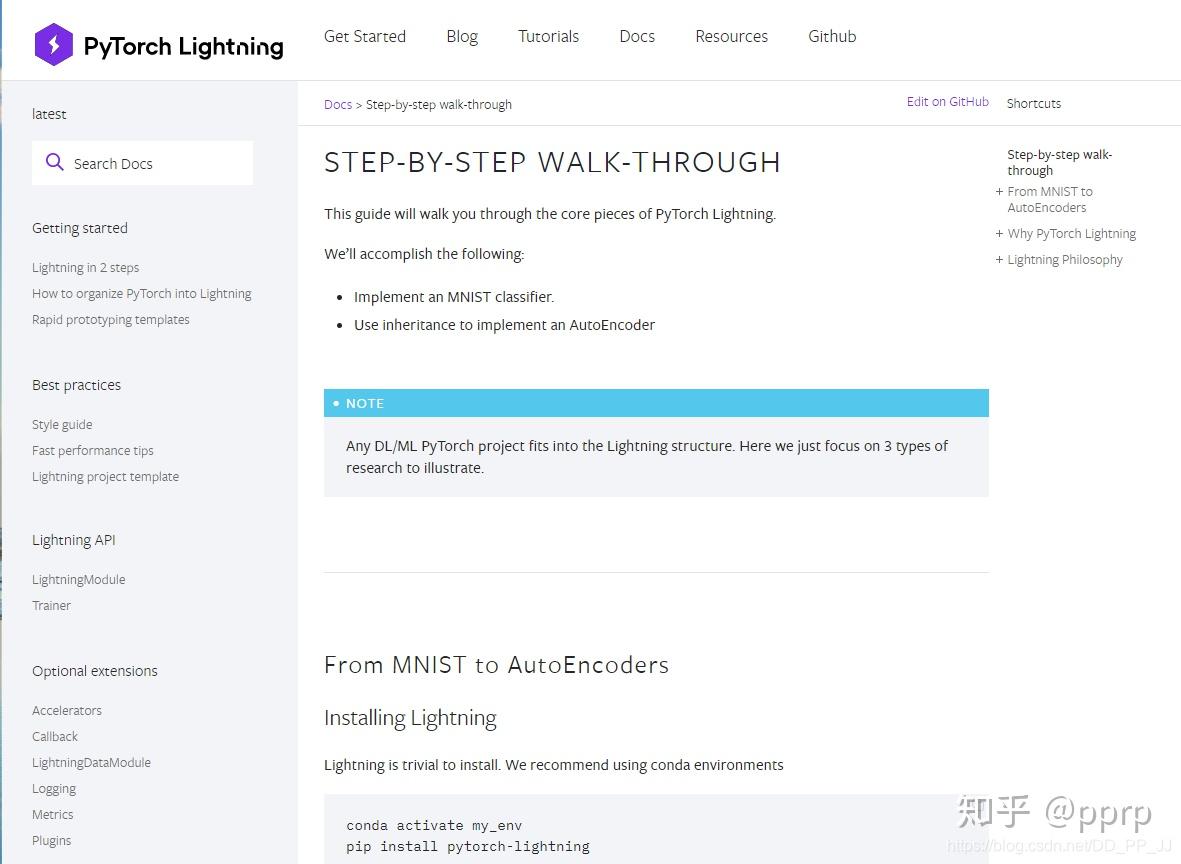
Task: Open the LightningModule documentation
Action: point(78,579)
